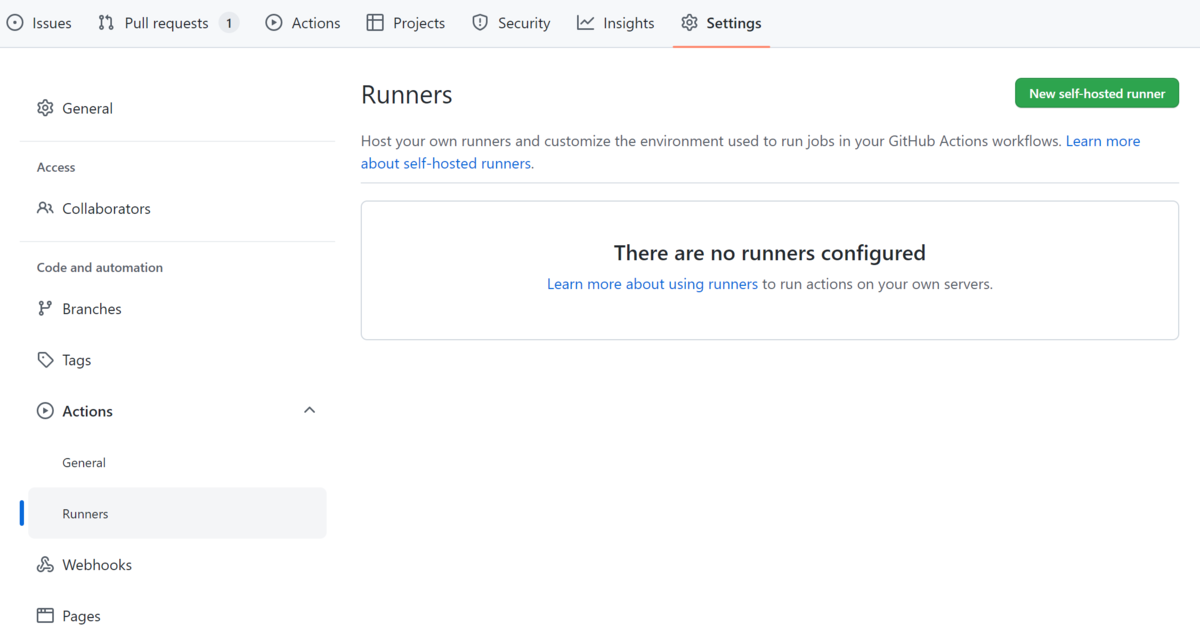Click the Security shield icon

480,23
